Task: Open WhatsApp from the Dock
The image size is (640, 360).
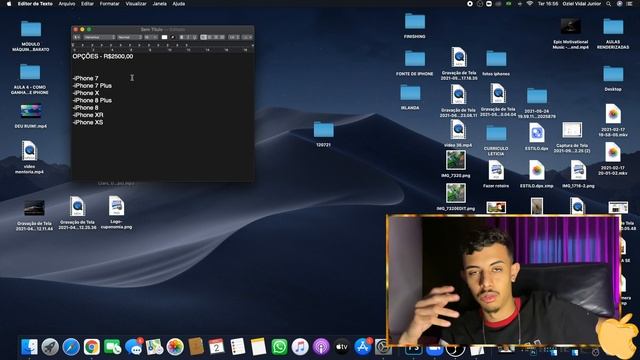Action: point(279,347)
